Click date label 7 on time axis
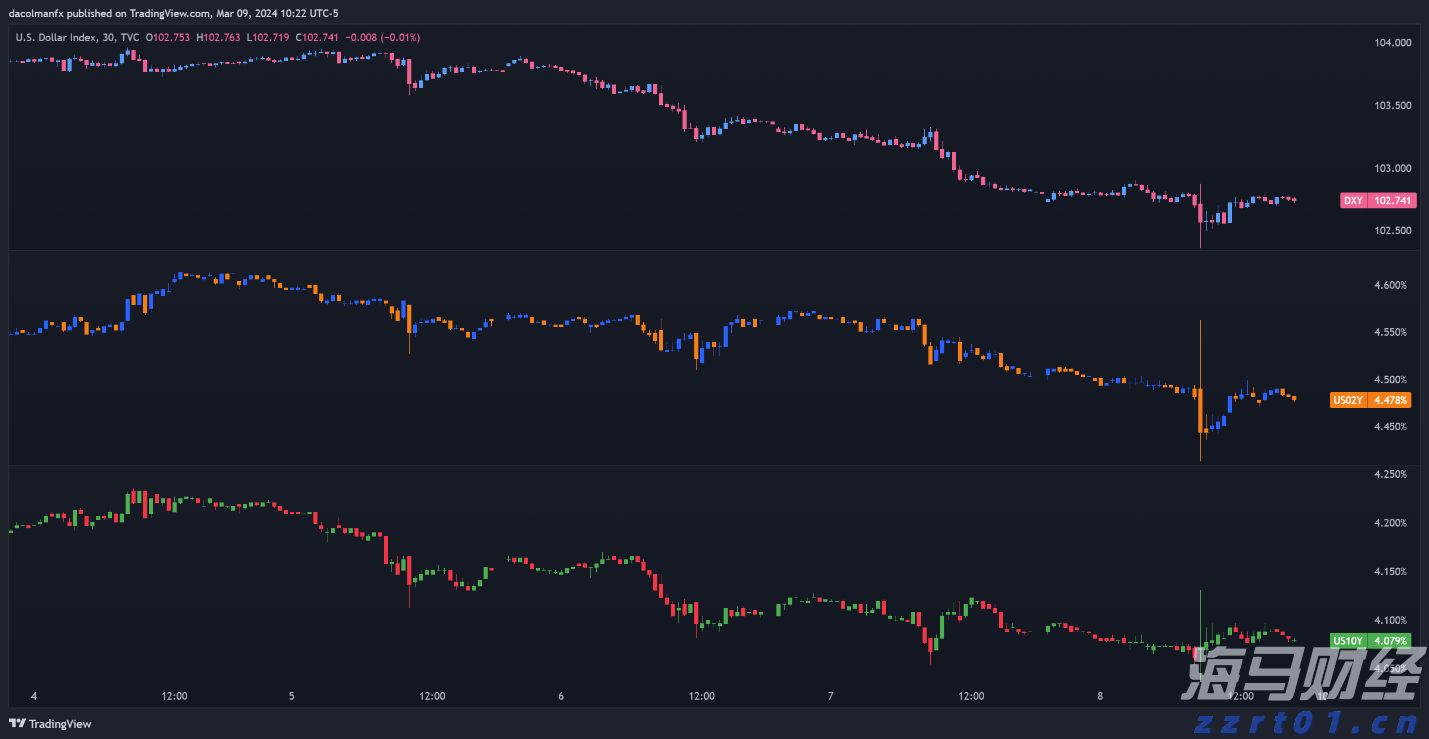 pos(831,696)
